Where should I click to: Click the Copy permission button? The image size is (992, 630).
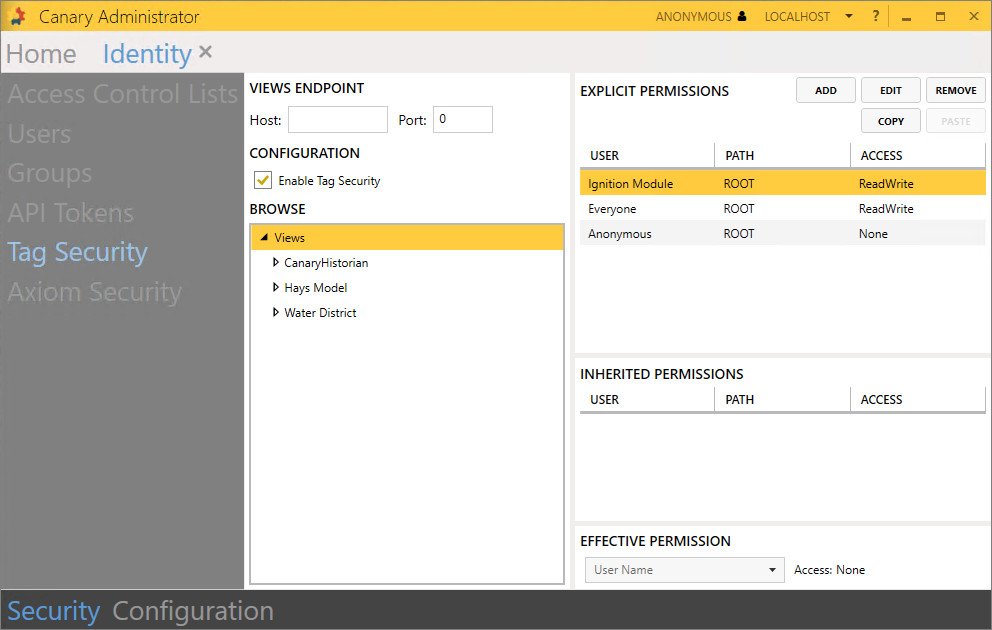pos(890,122)
